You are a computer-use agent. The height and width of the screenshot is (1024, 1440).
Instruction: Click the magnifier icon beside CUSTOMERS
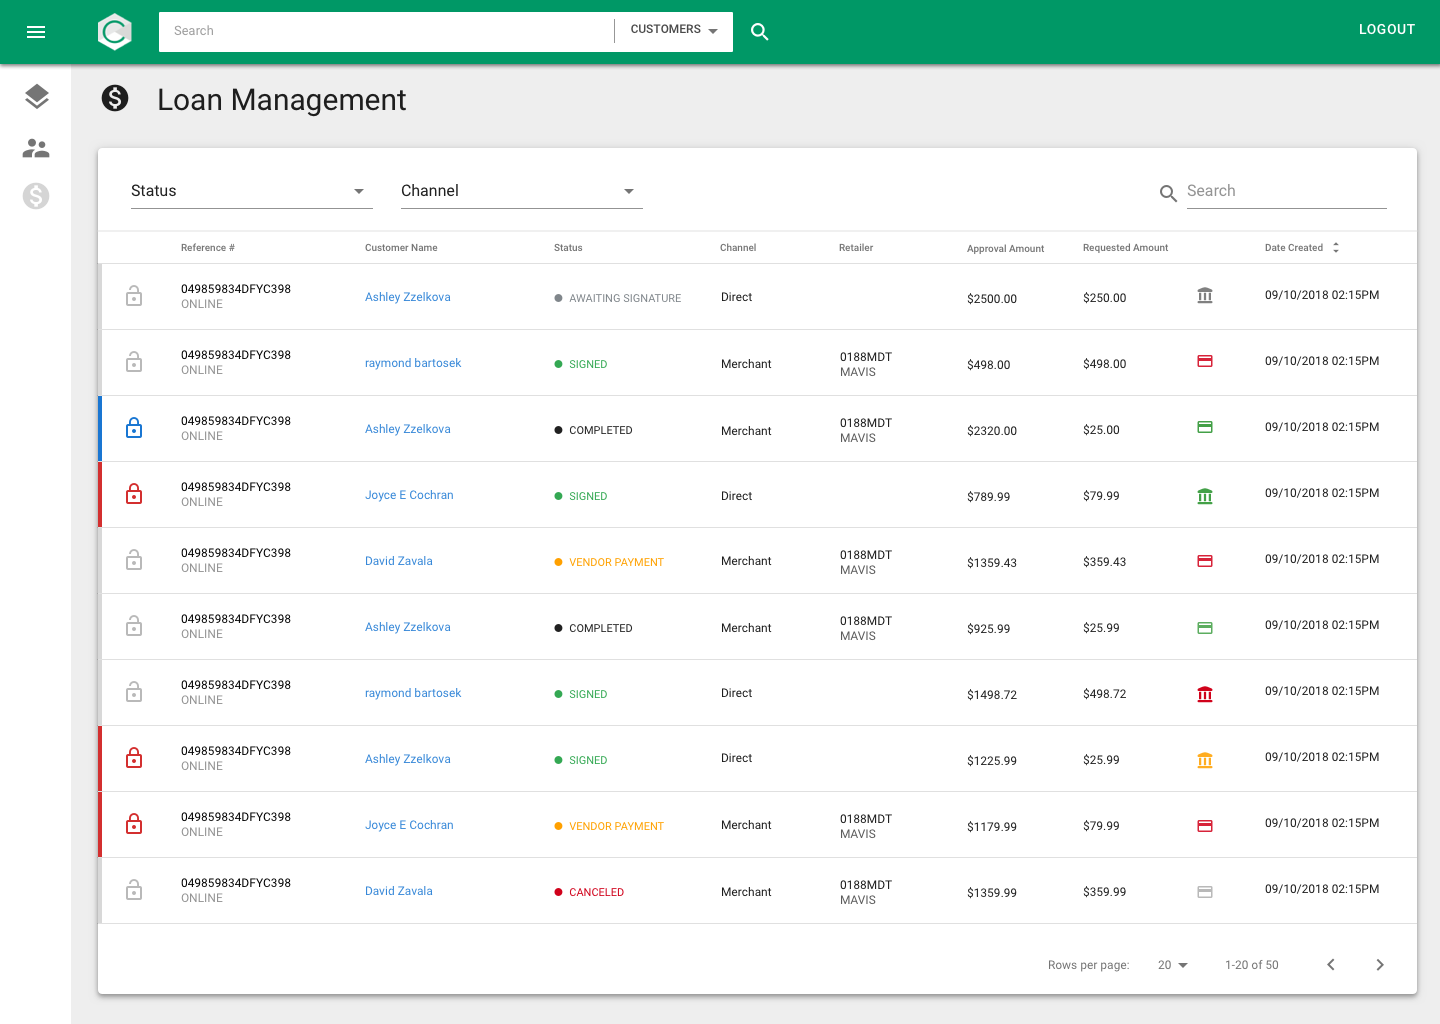(x=760, y=32)
